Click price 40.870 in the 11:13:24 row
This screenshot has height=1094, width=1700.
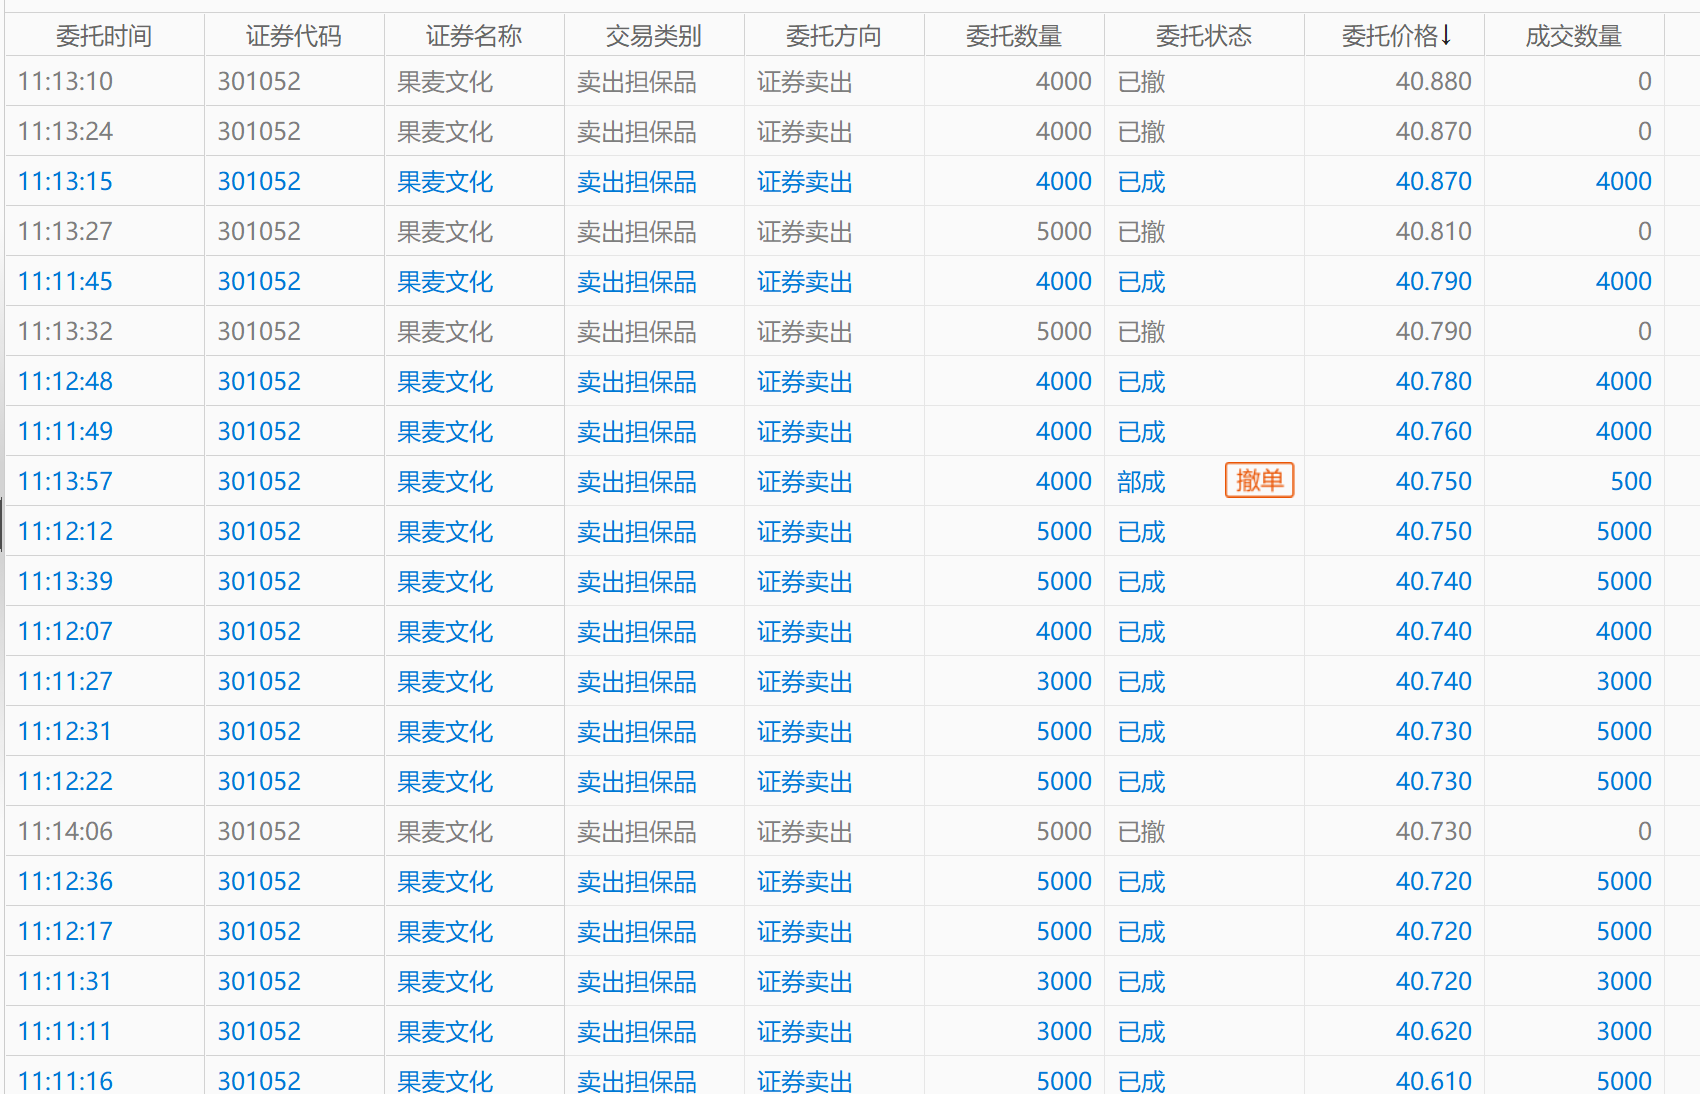pos(1433,131)
